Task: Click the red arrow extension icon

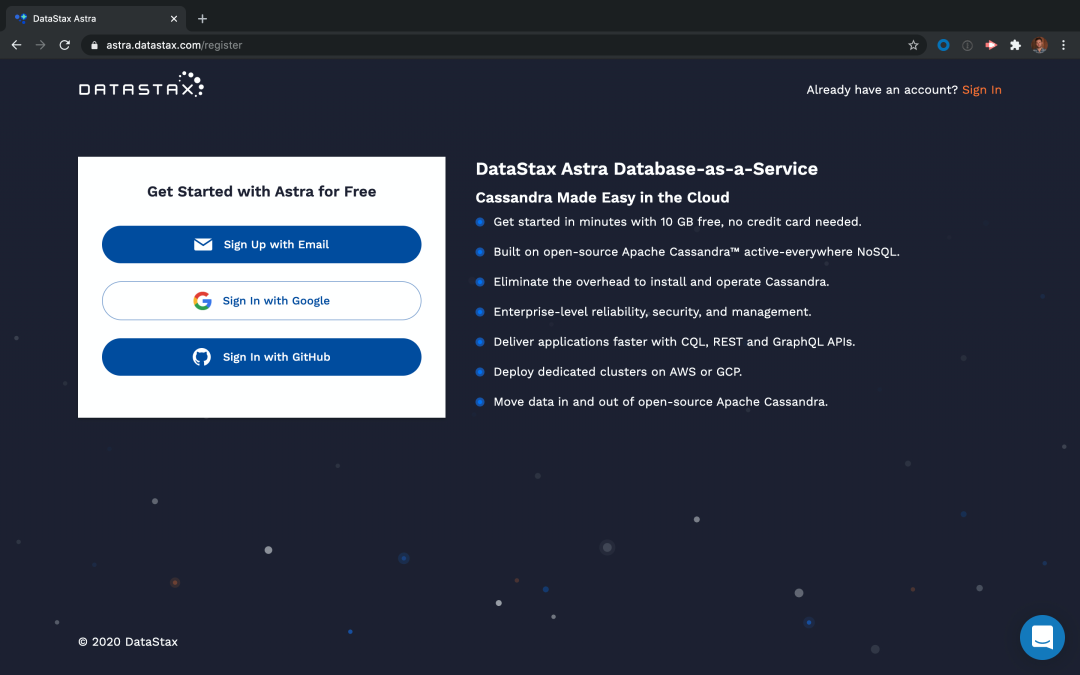Action: tap(991, 45)
